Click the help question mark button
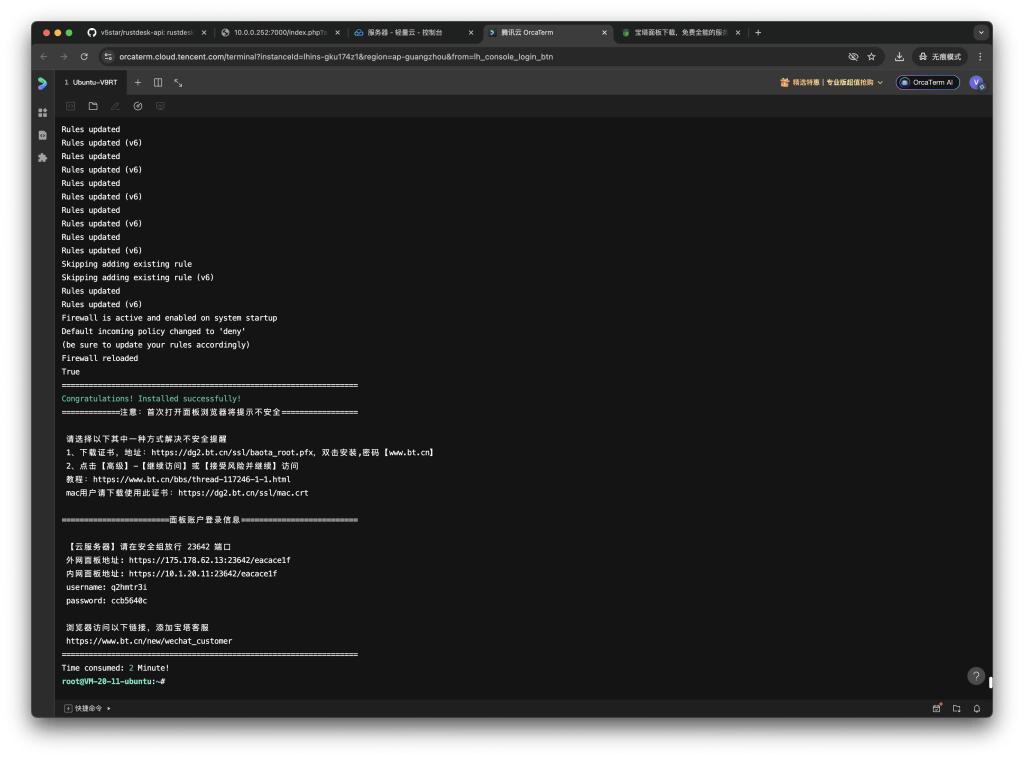This screenshot has height=759, width=1024. (976, 676)
